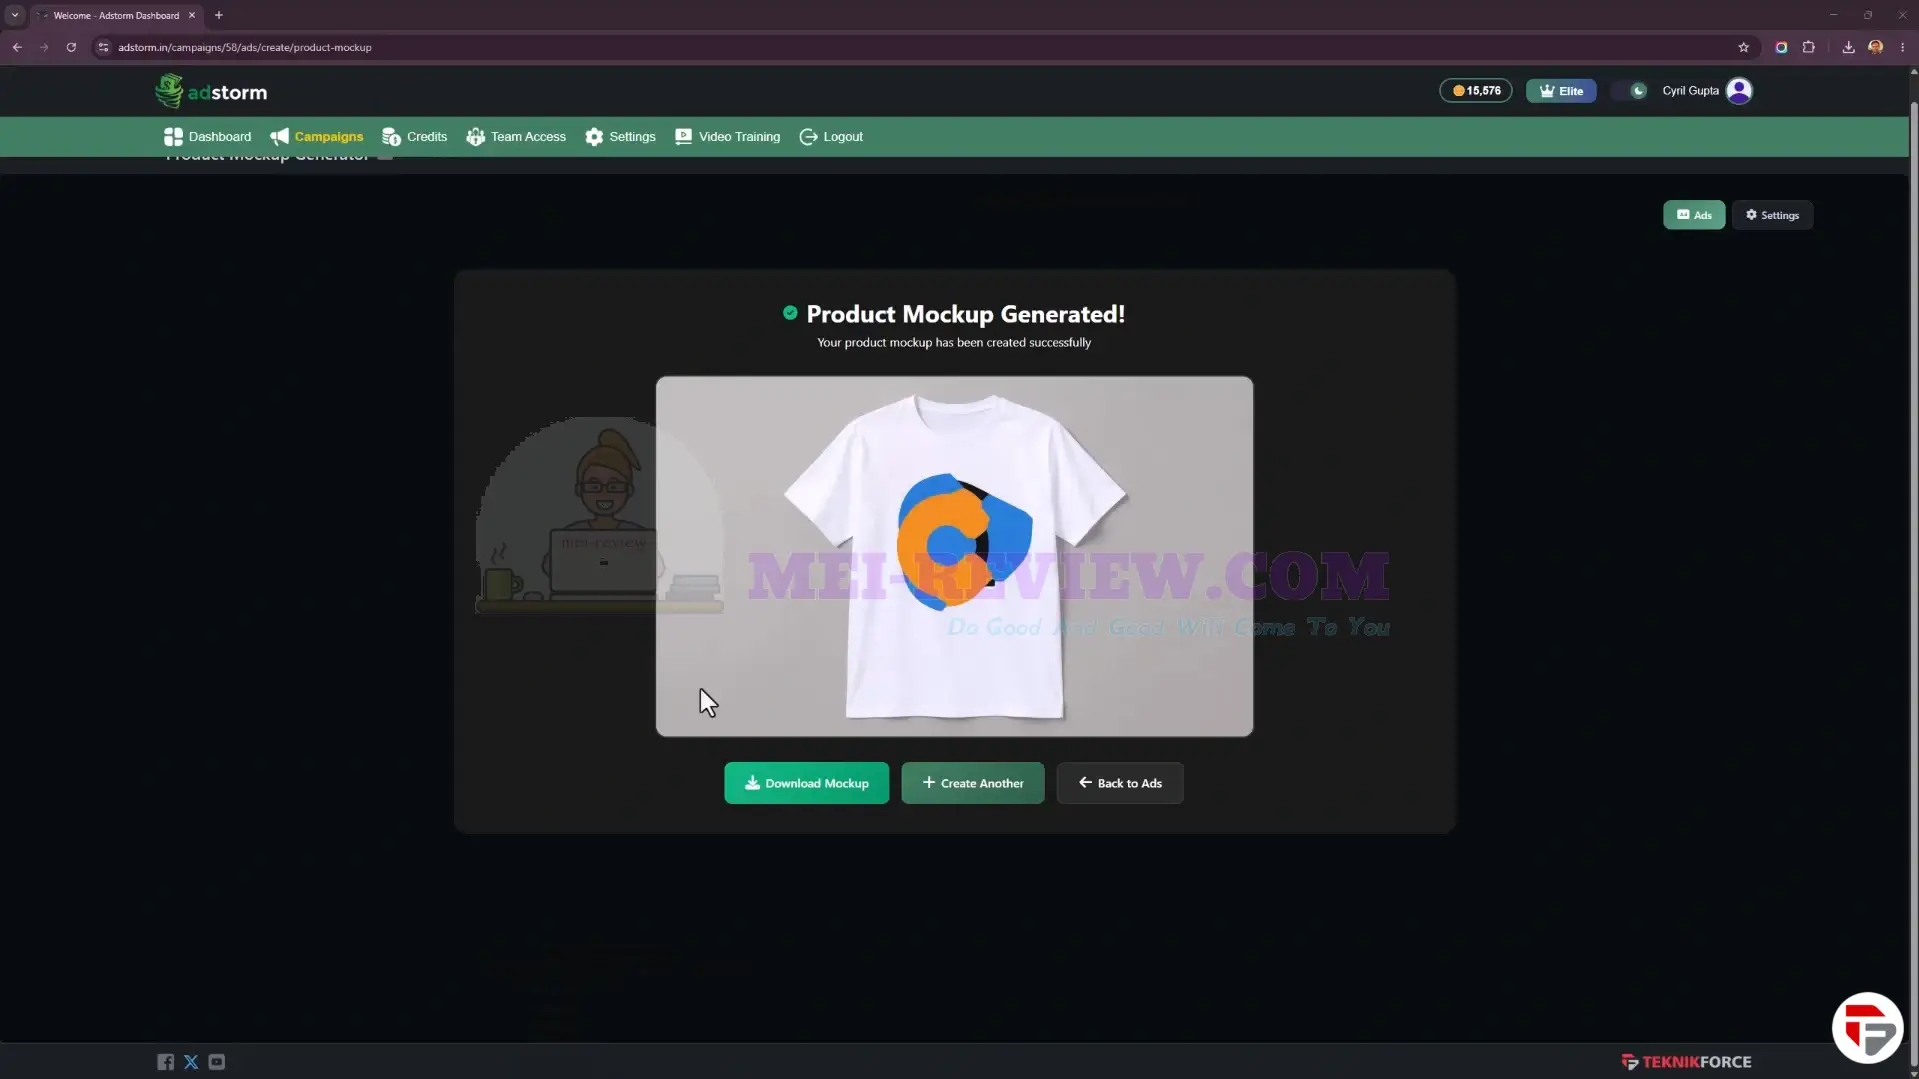
Task: Click the Download Mockup button
Action: [806, 783]
